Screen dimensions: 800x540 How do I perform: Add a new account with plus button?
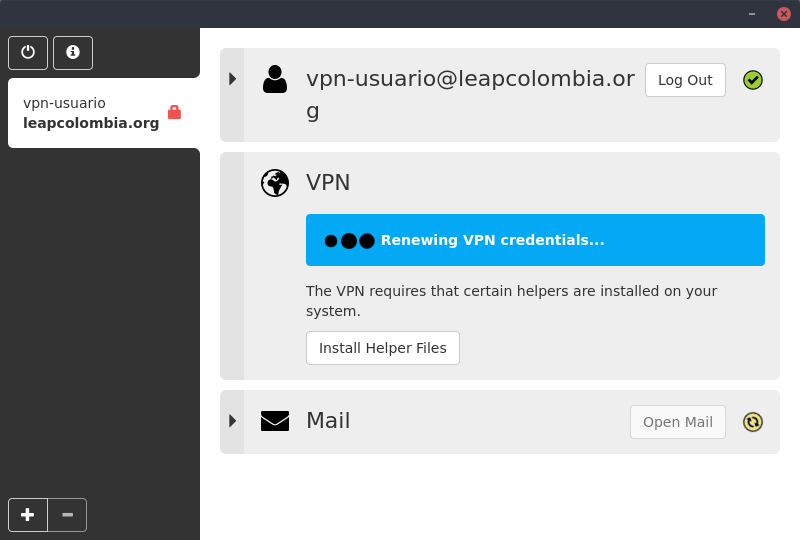tap(28, 515)
